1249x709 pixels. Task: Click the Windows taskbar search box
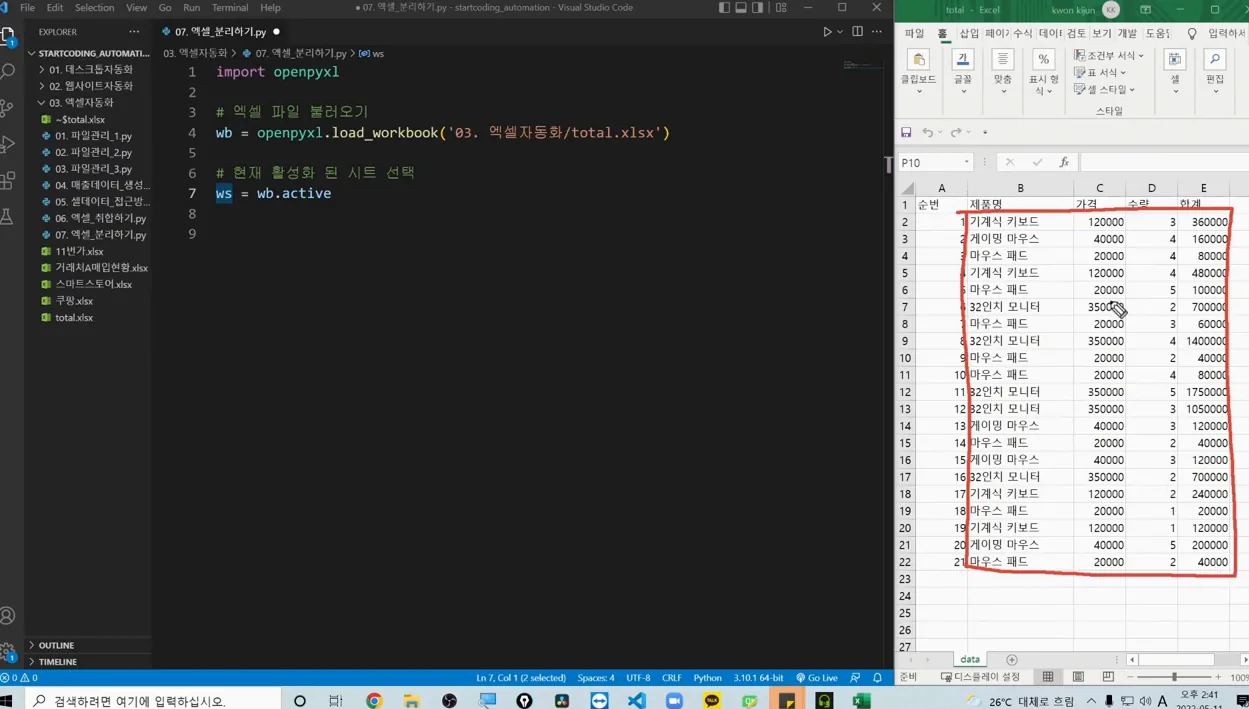[x=154, y=701]
